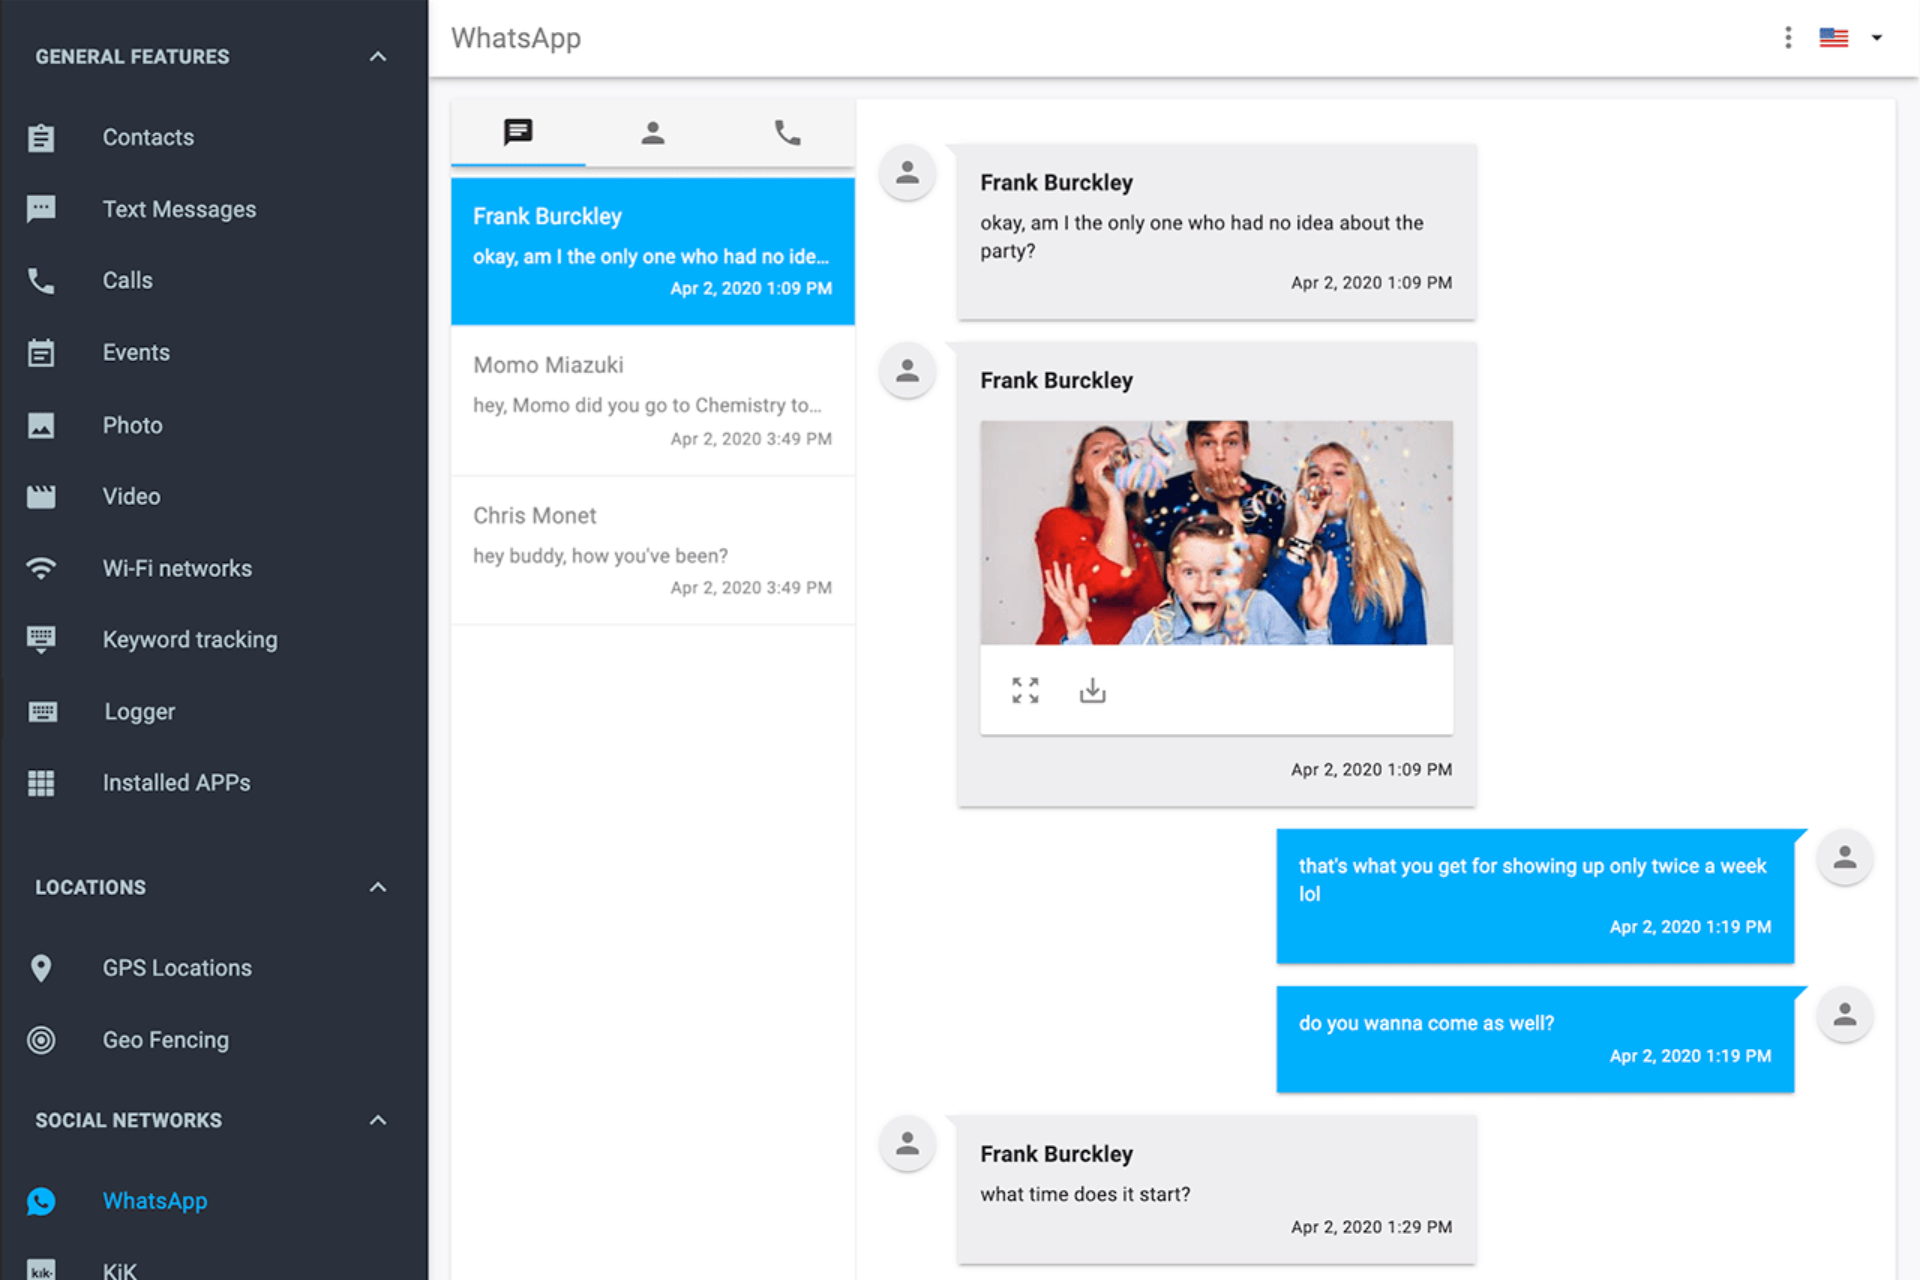
Task: Download the party photo attachment
Action: tap(1092, 690)
